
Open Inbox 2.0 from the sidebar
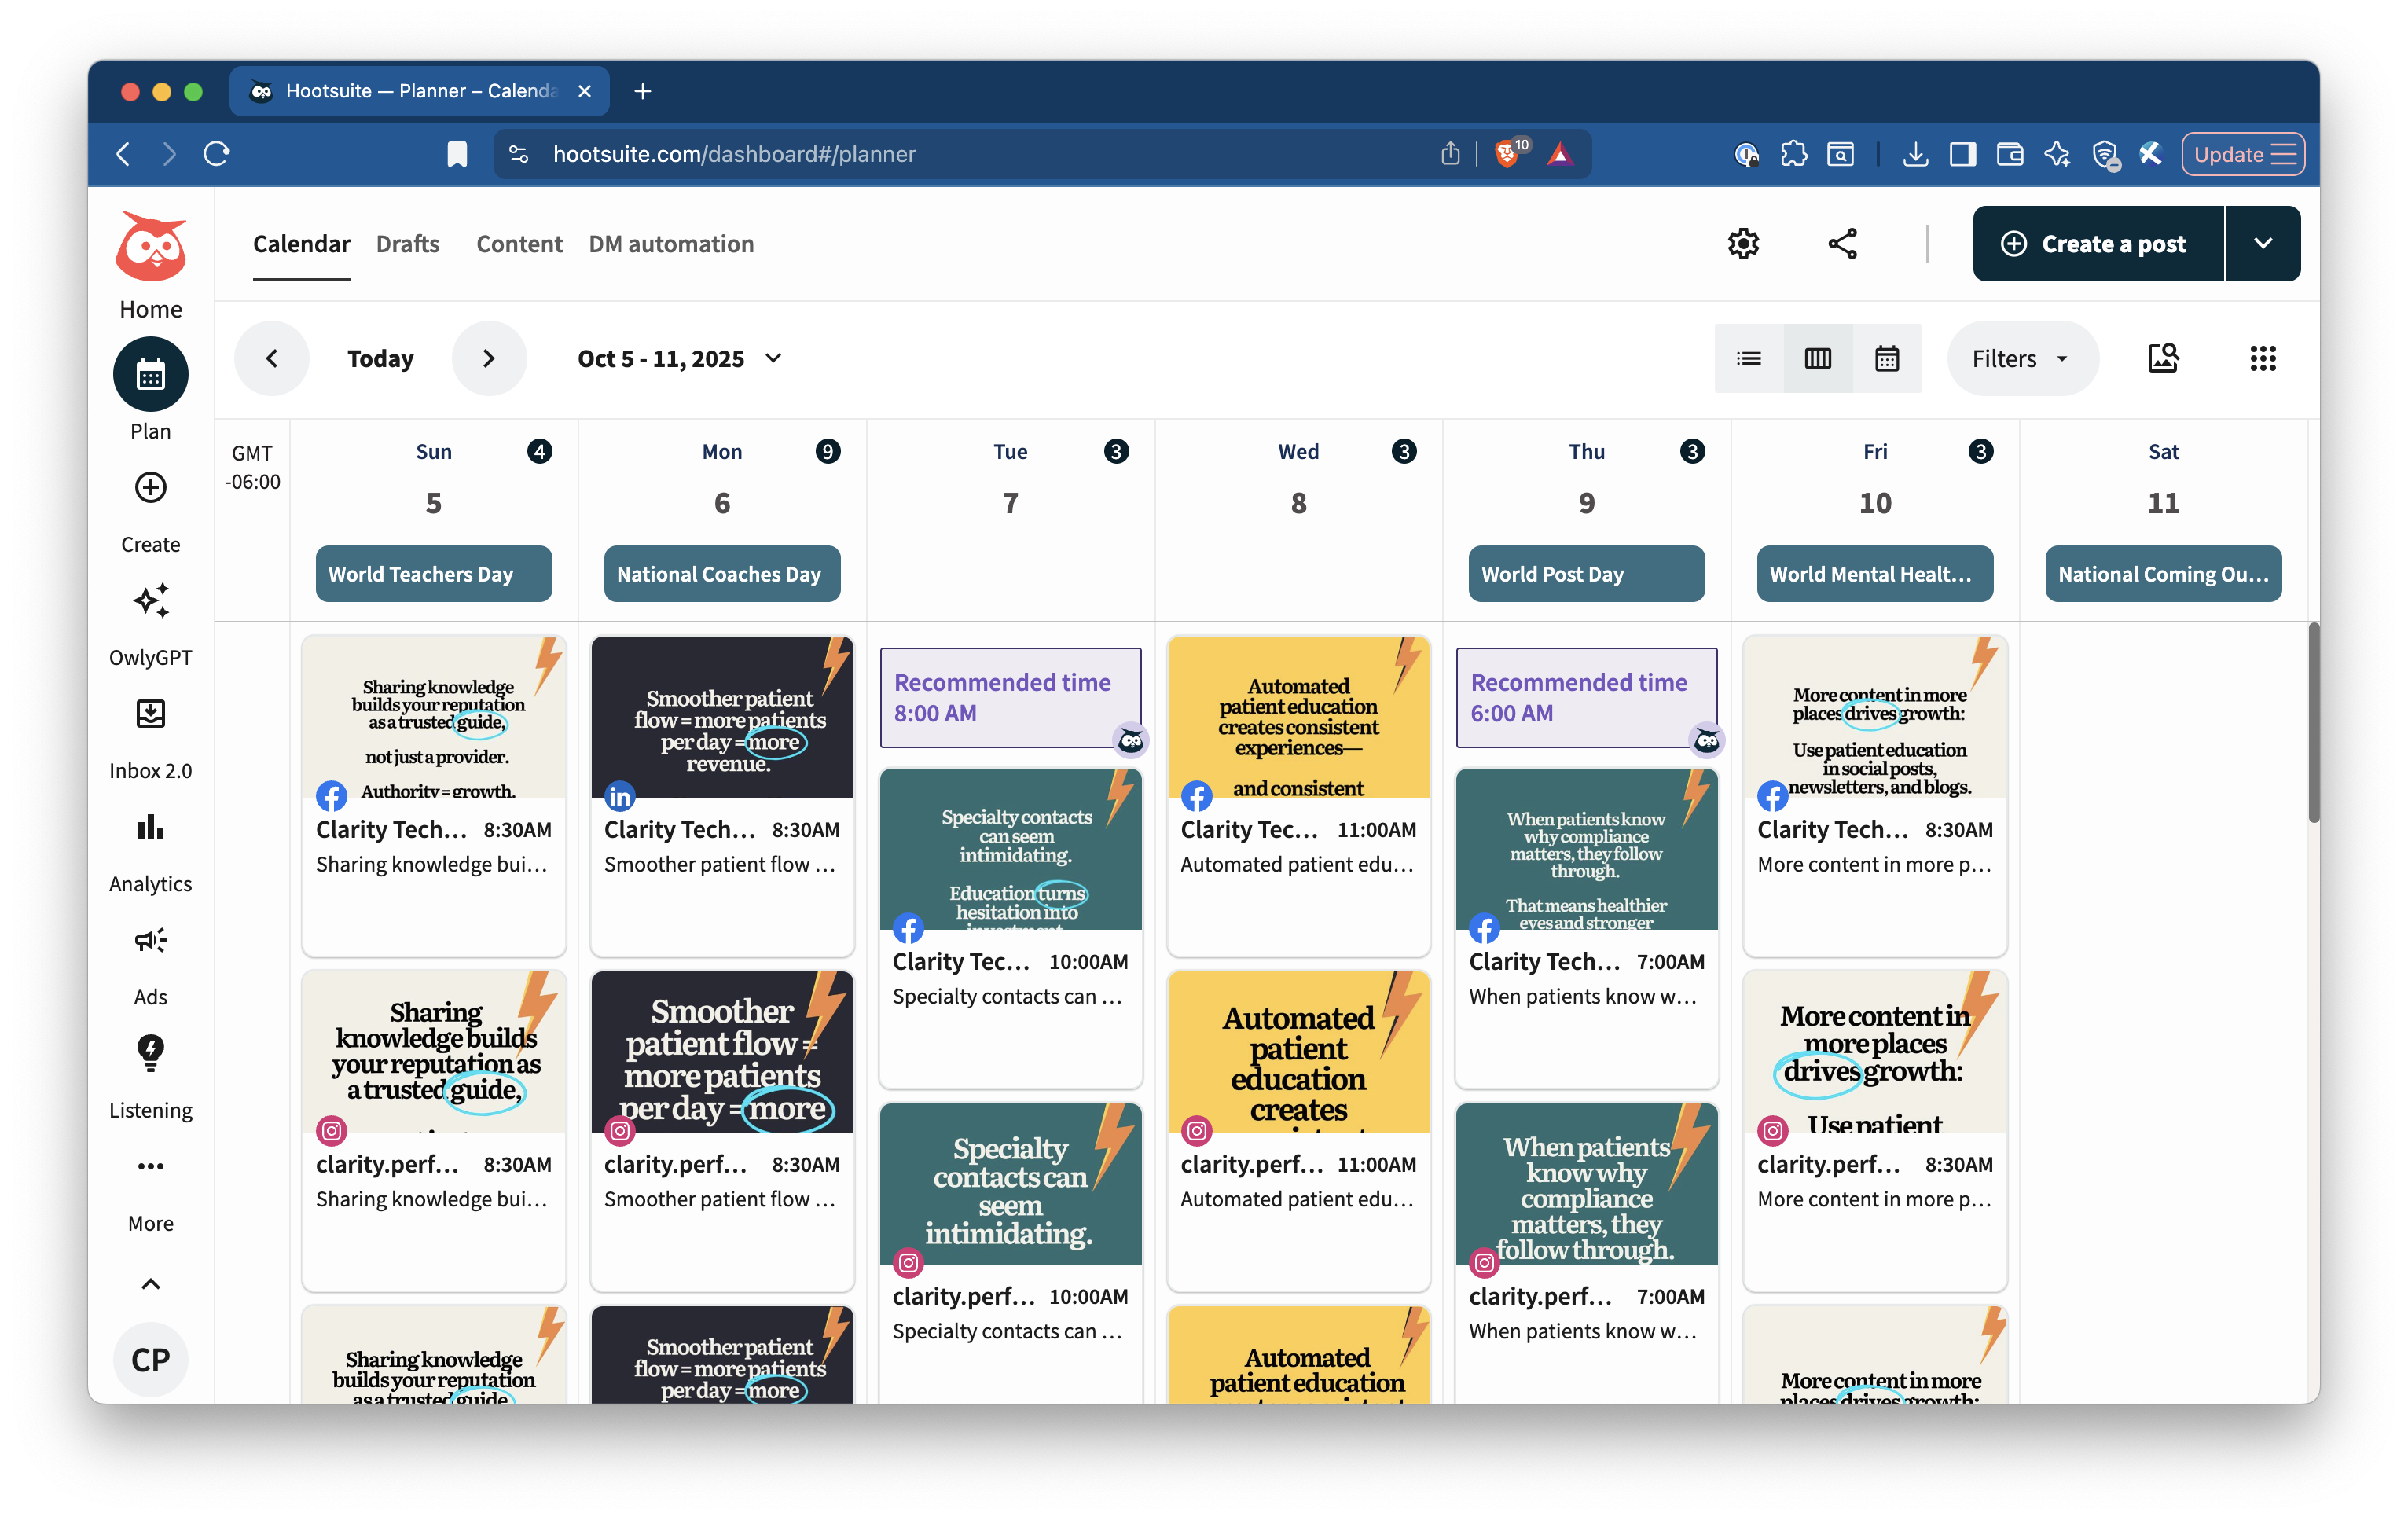[150, 714]
